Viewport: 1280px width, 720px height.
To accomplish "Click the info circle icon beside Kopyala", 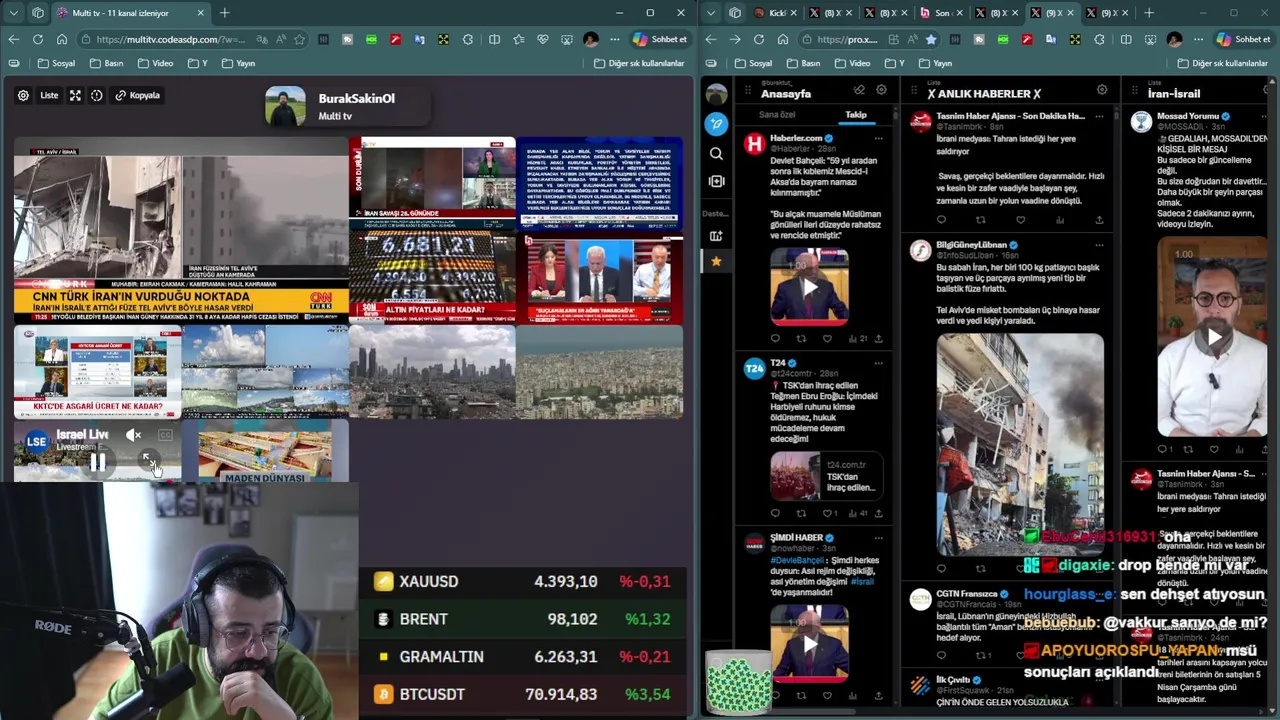I will (x=96, y=95).
